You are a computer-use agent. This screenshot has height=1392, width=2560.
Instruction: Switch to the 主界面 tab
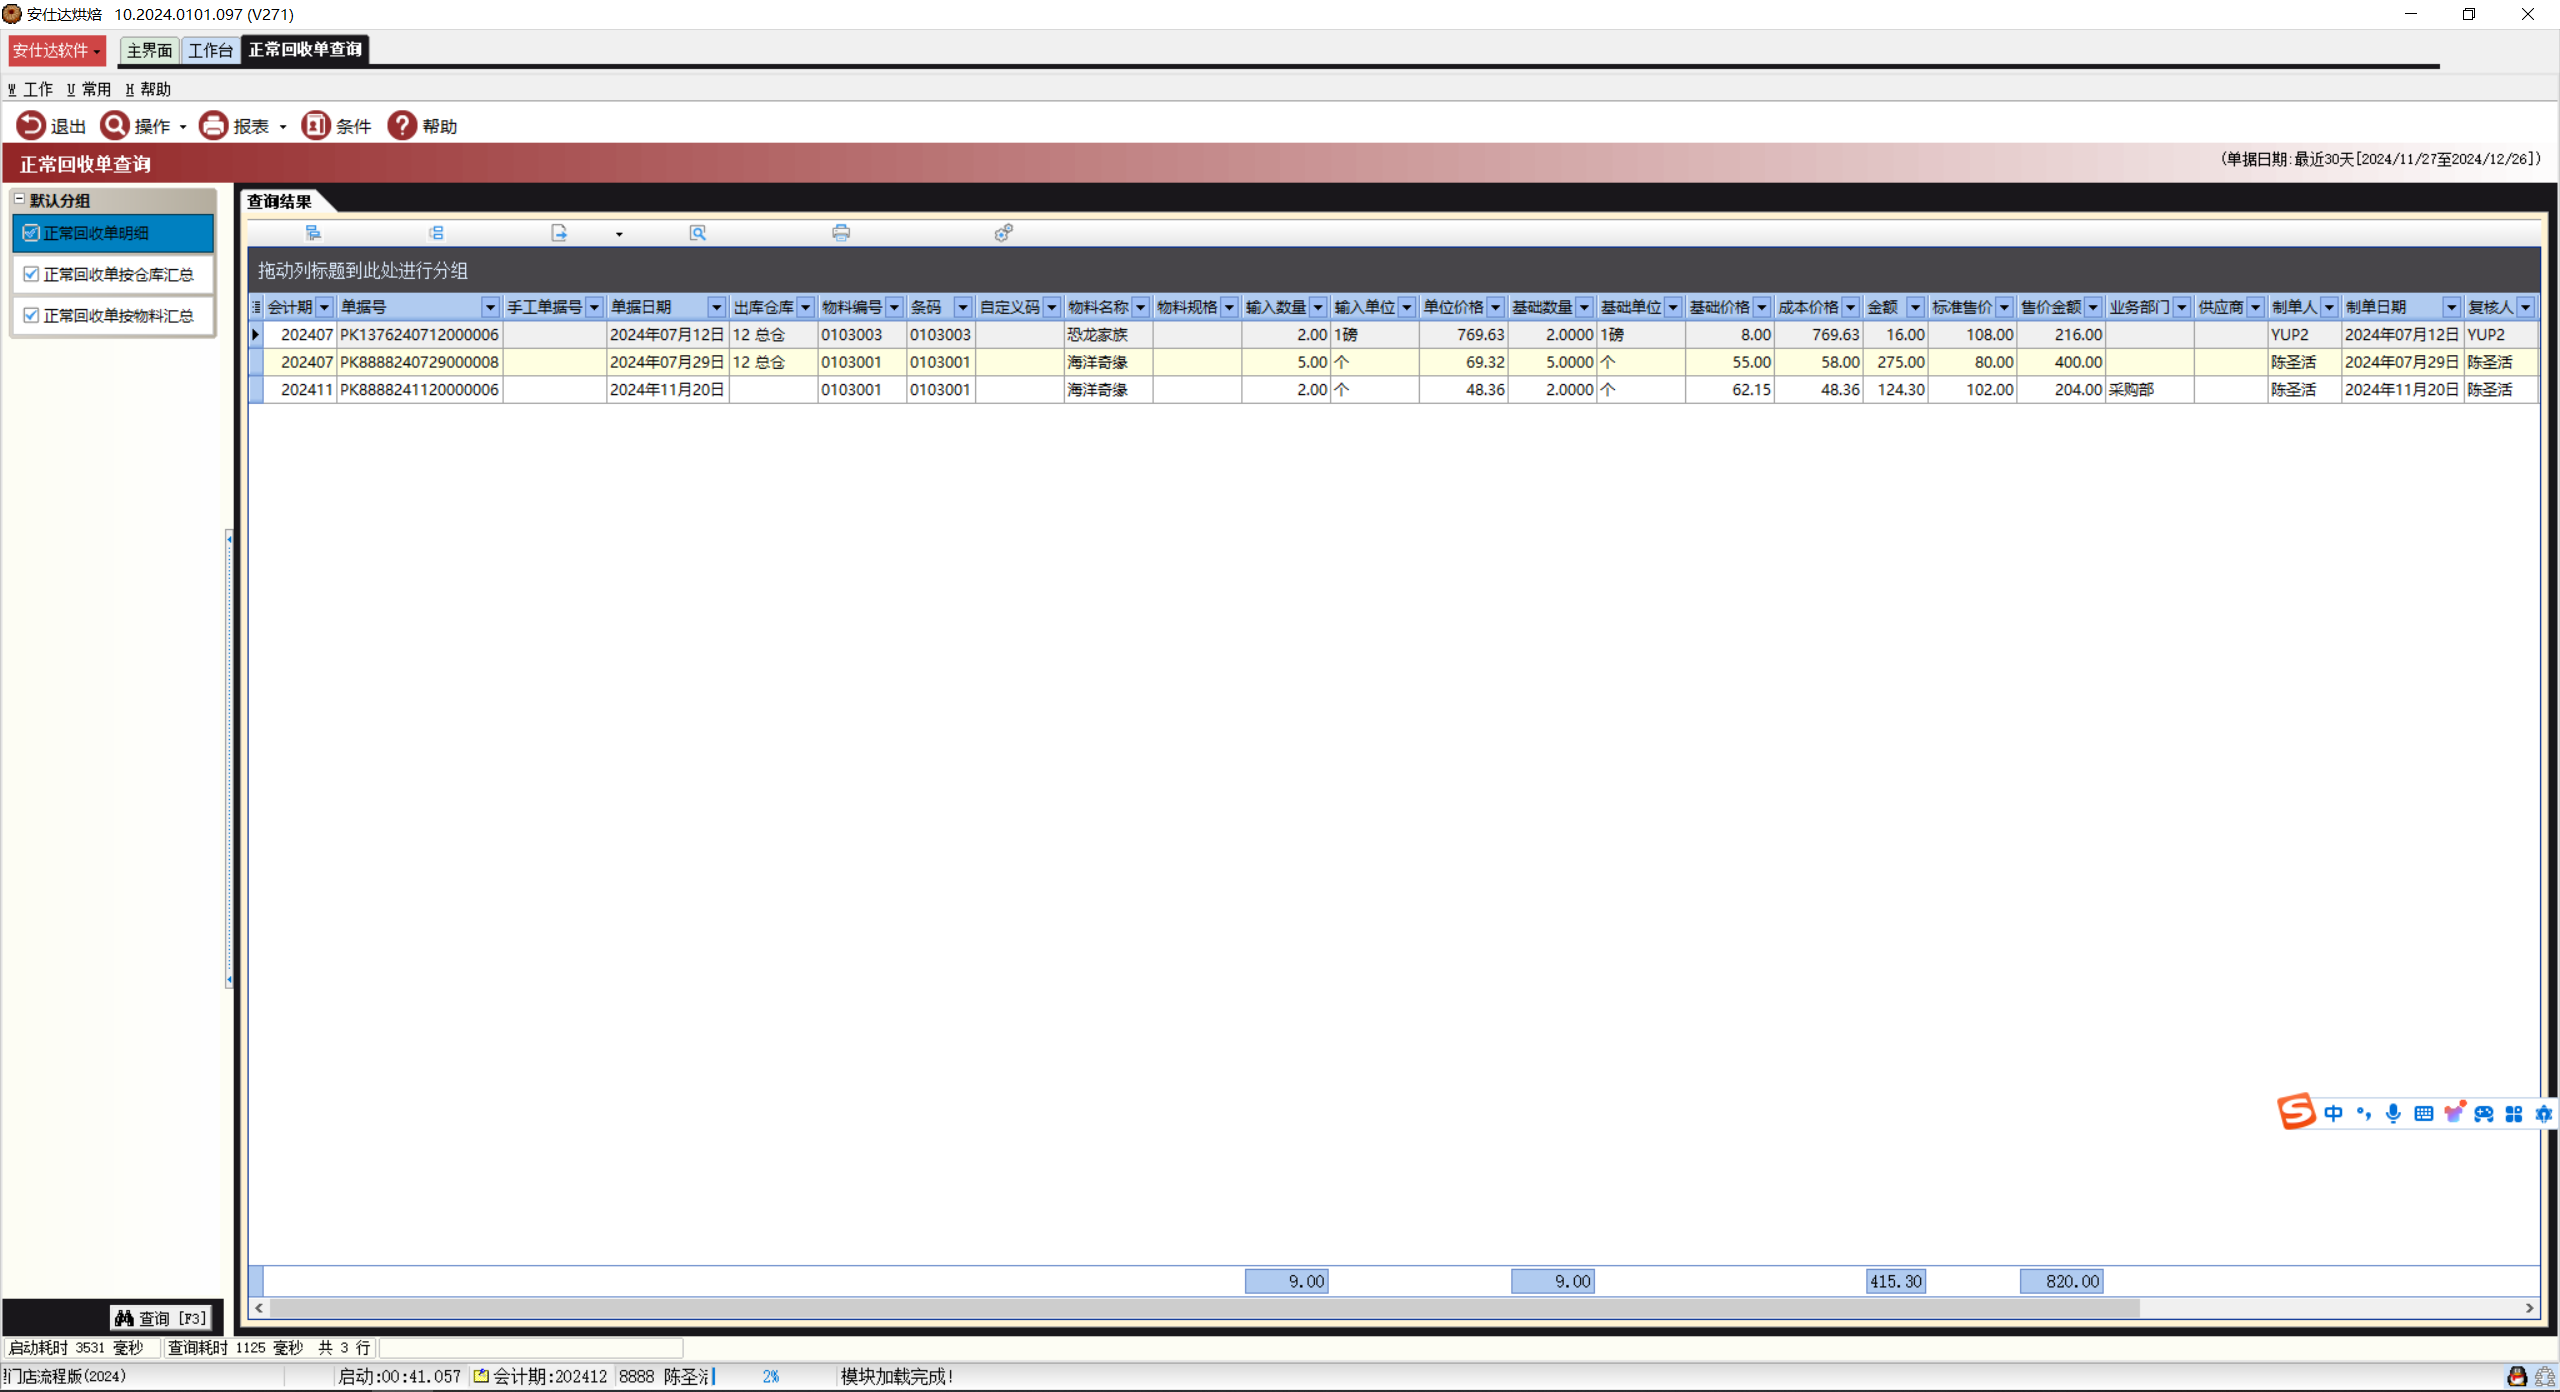coord(149,50)
